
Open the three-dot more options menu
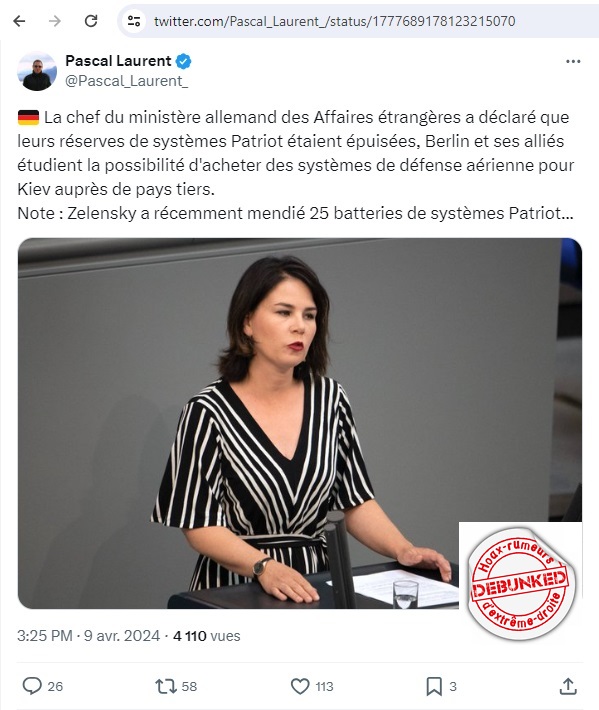pos(573,62)
